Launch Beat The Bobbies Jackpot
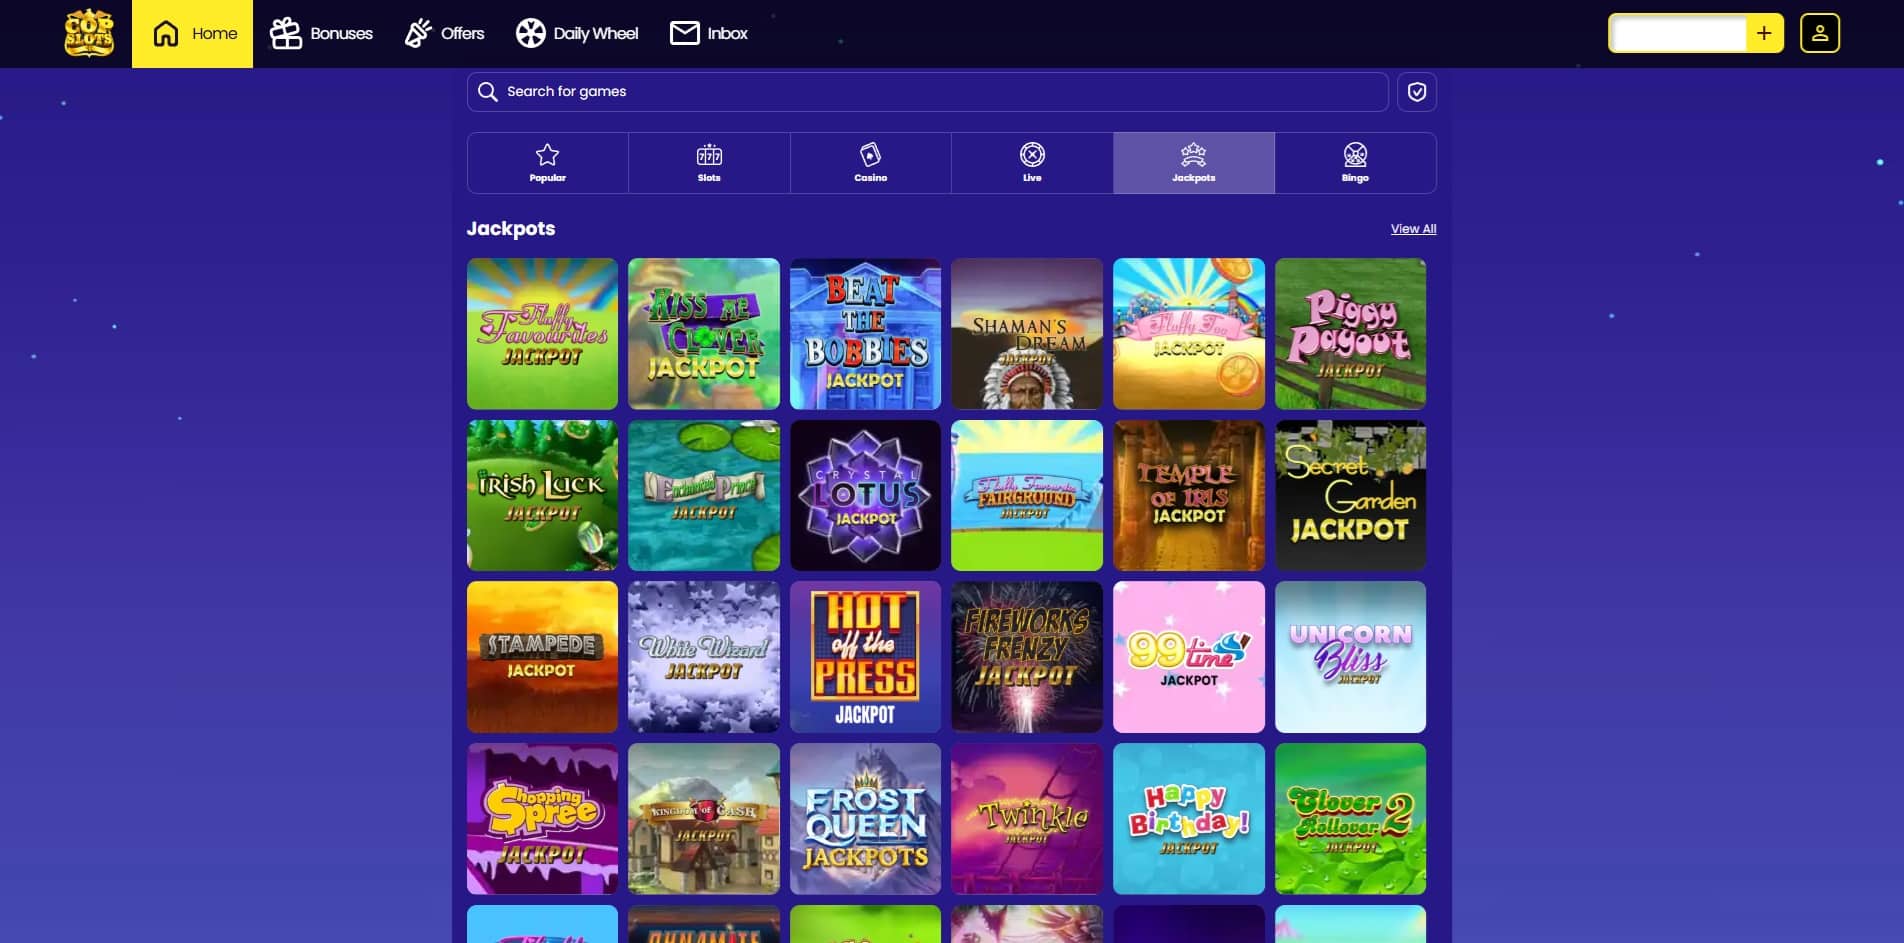 [865, 333]
